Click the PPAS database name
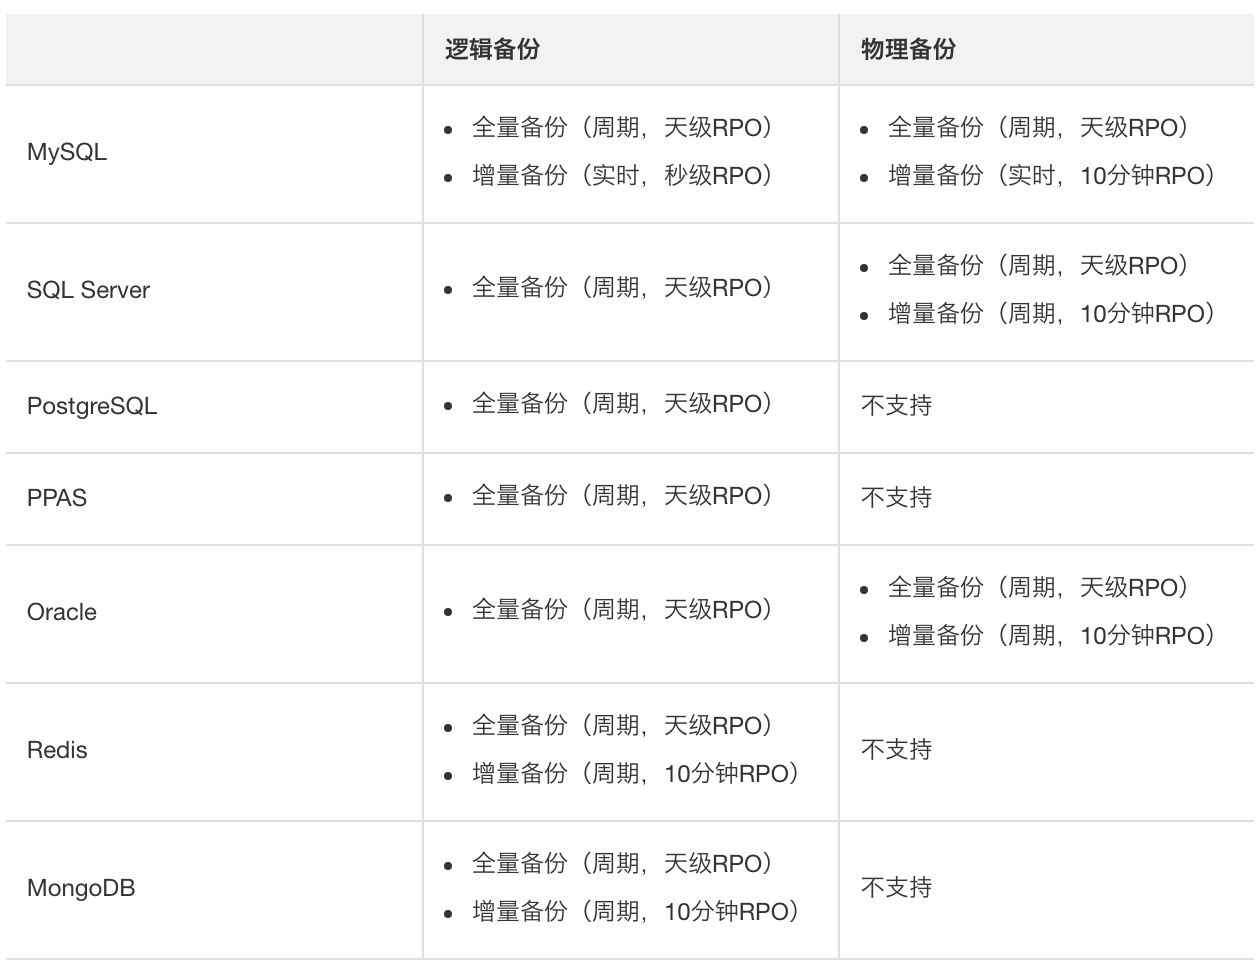Viewport: 1258px width, 970px height. (x=57, y=498)
